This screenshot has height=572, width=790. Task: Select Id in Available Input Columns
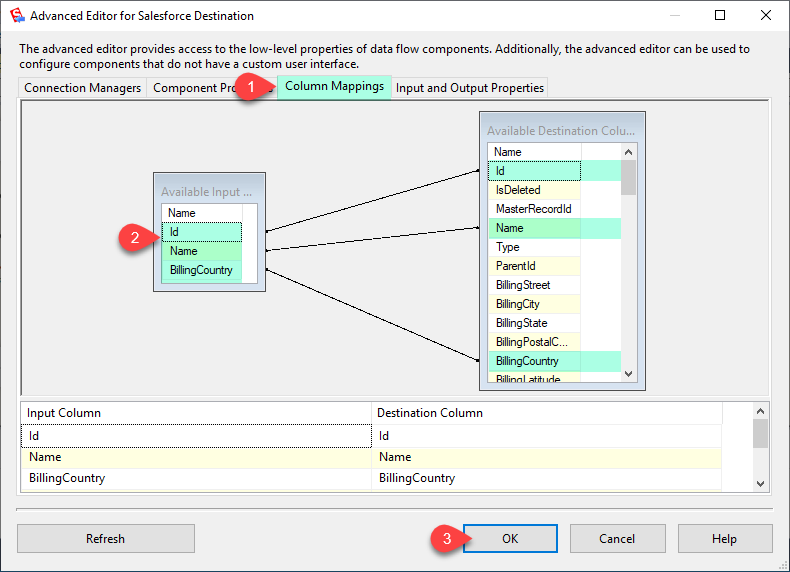[202, 232]
